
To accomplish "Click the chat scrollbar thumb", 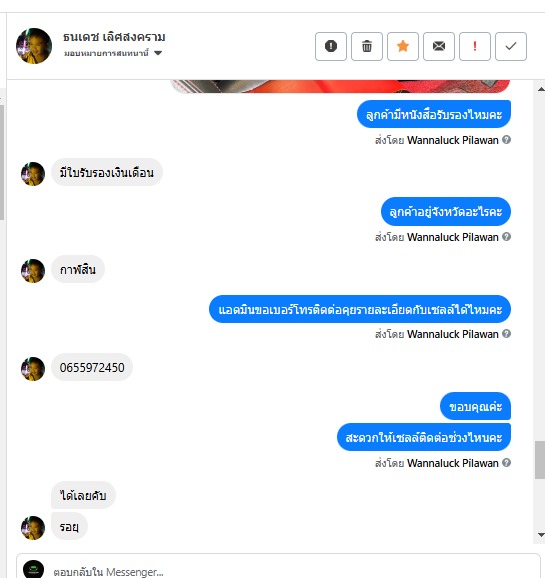I will (540, 460).
